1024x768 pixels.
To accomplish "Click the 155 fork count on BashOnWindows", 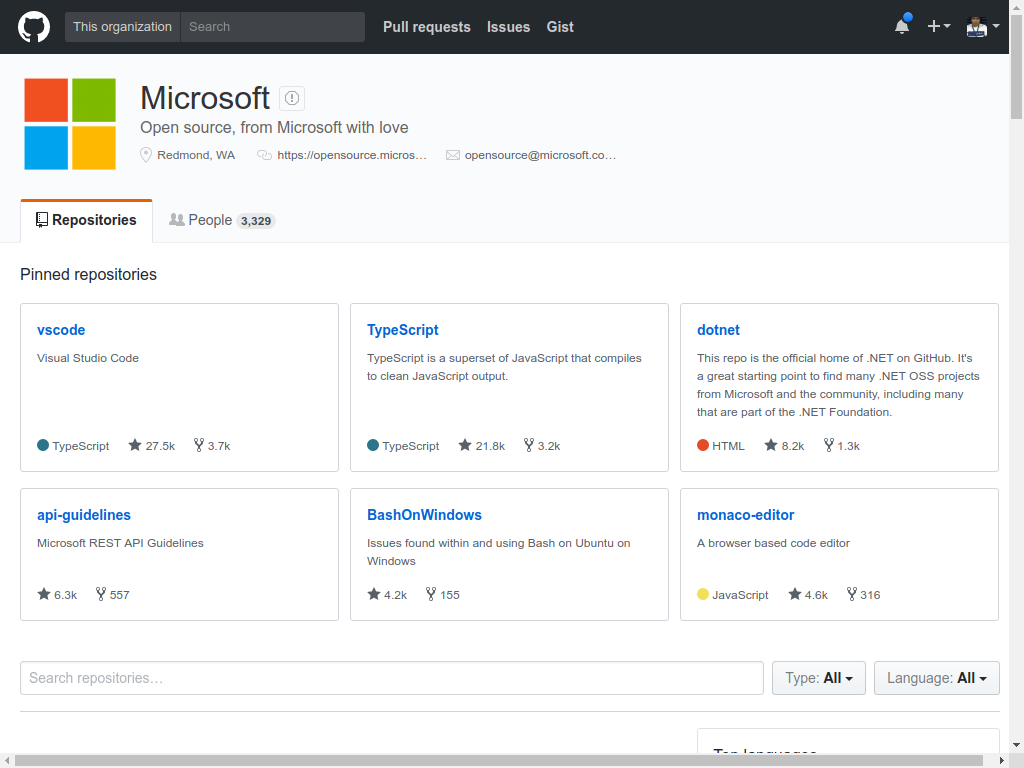I will coord(449,595).
